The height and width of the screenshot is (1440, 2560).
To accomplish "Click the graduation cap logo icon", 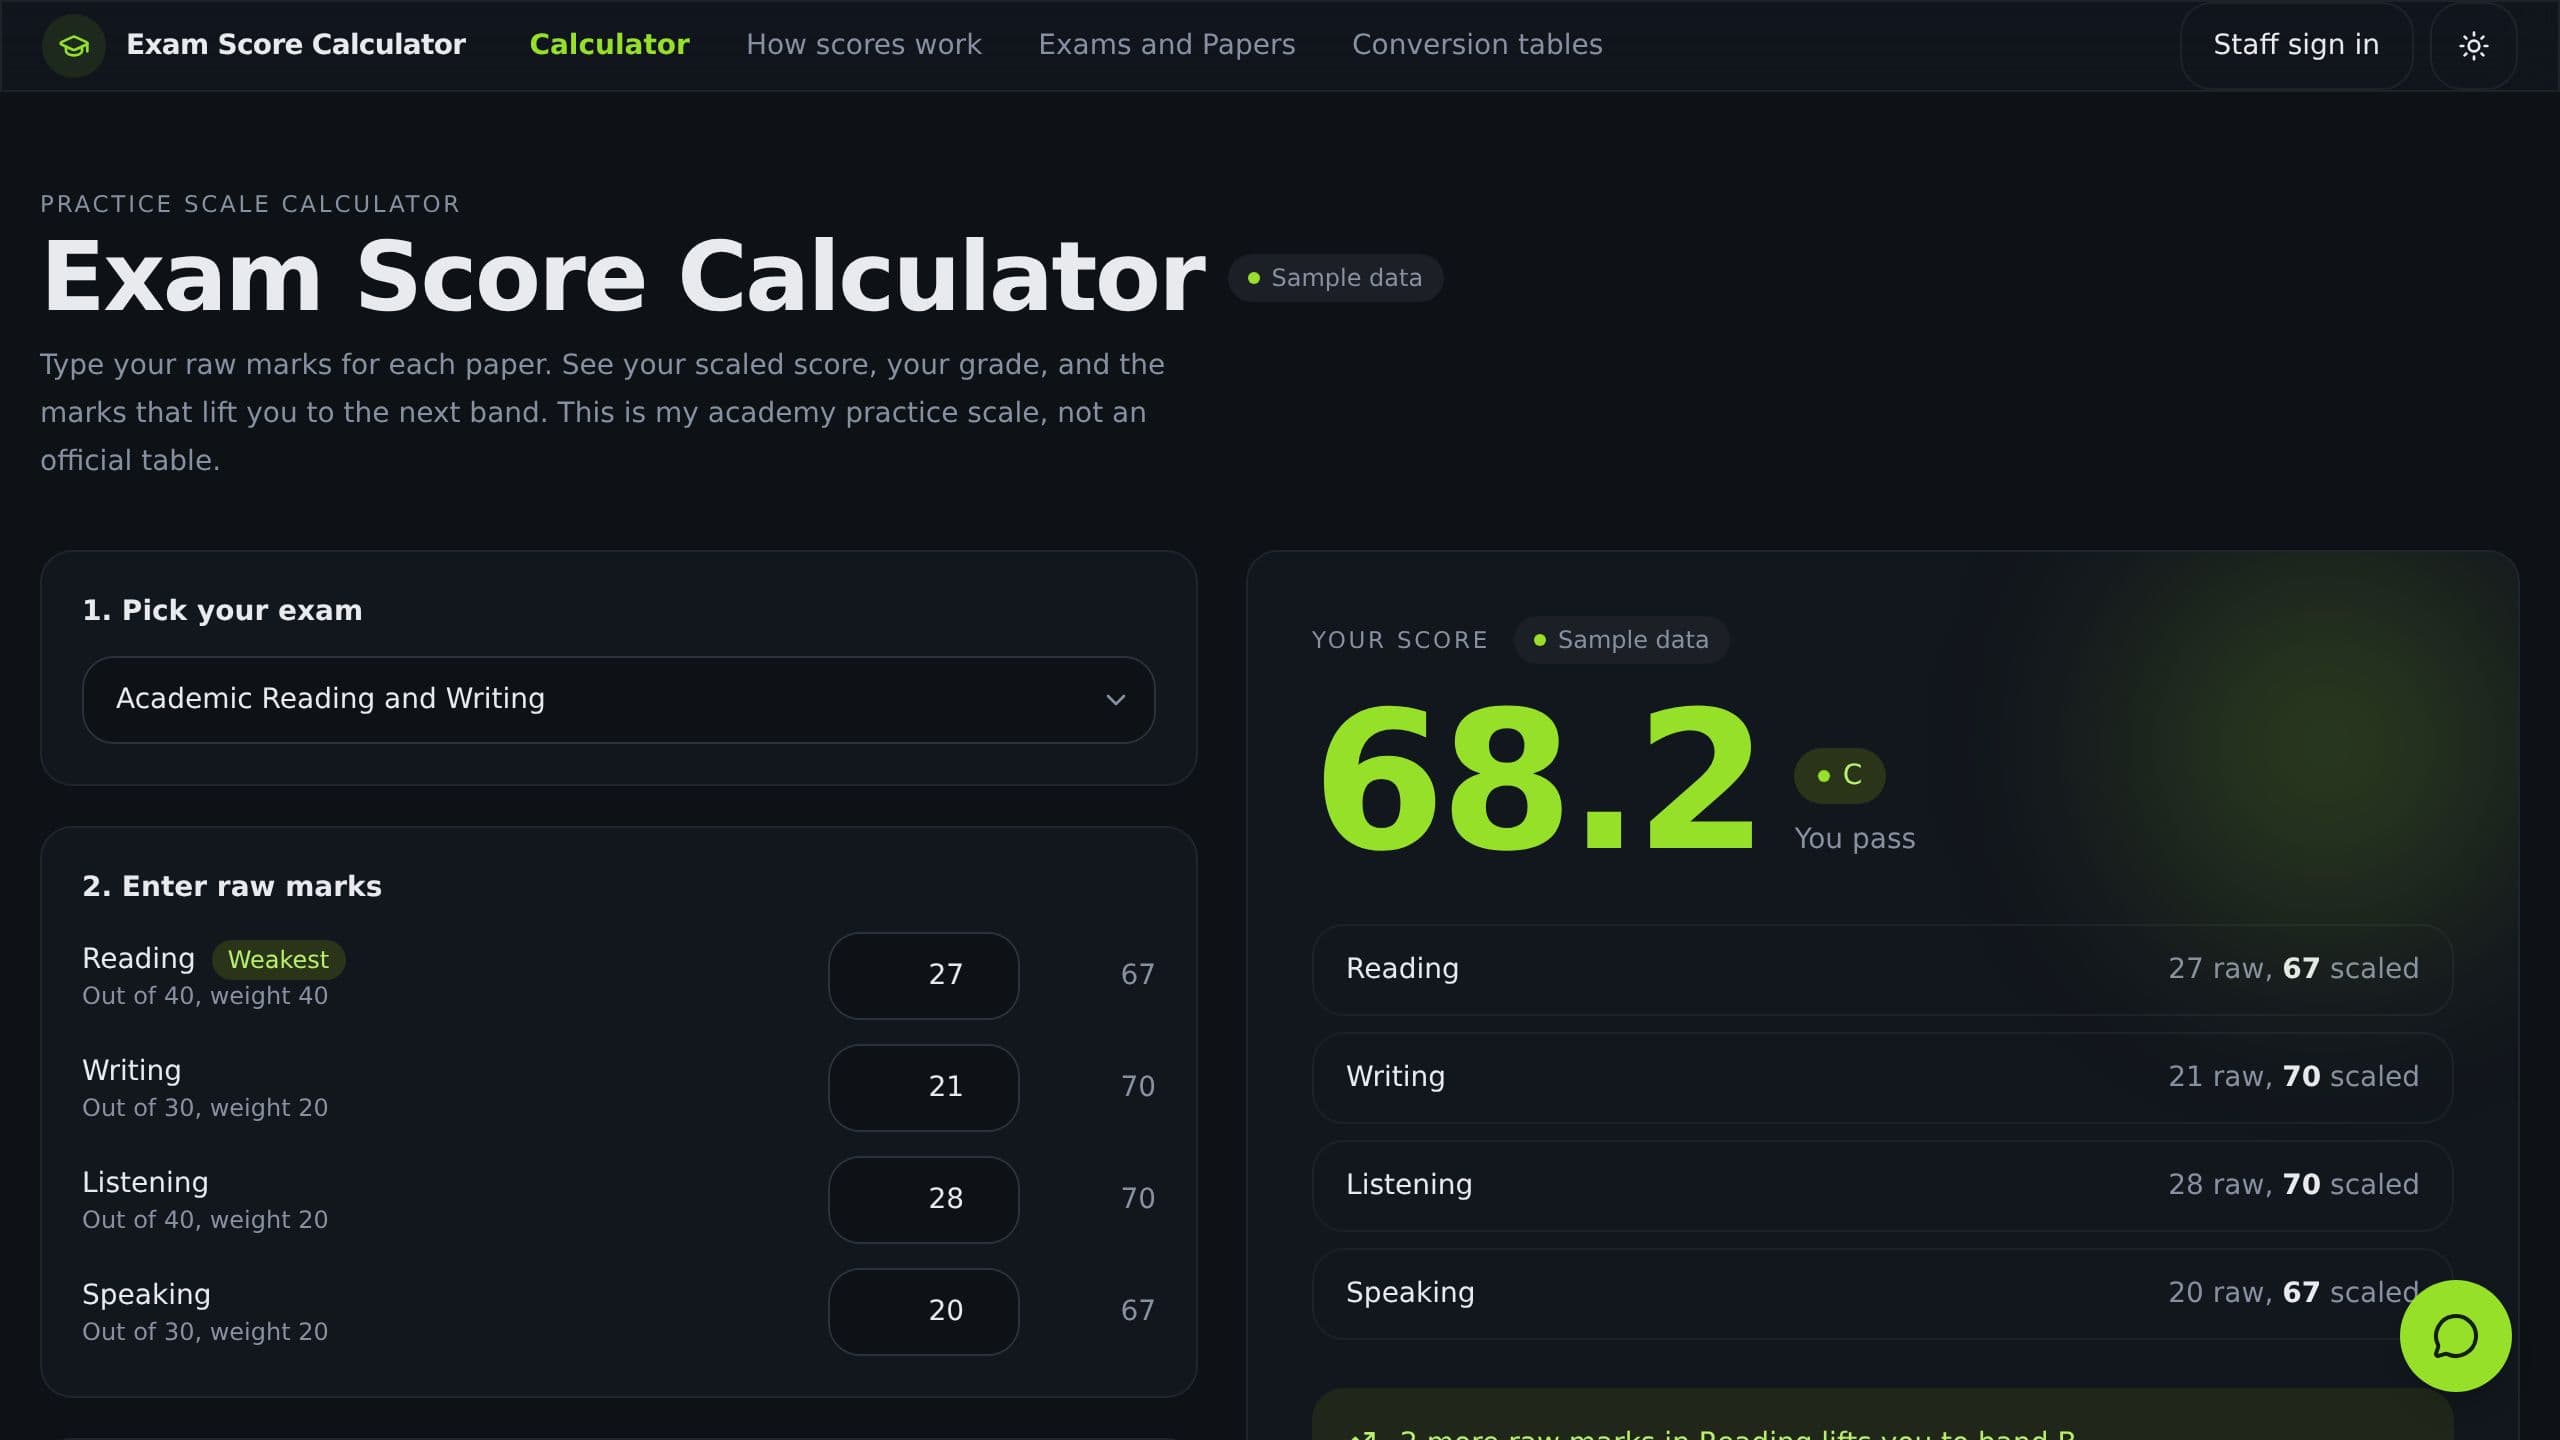I will (x=74, y=45).
